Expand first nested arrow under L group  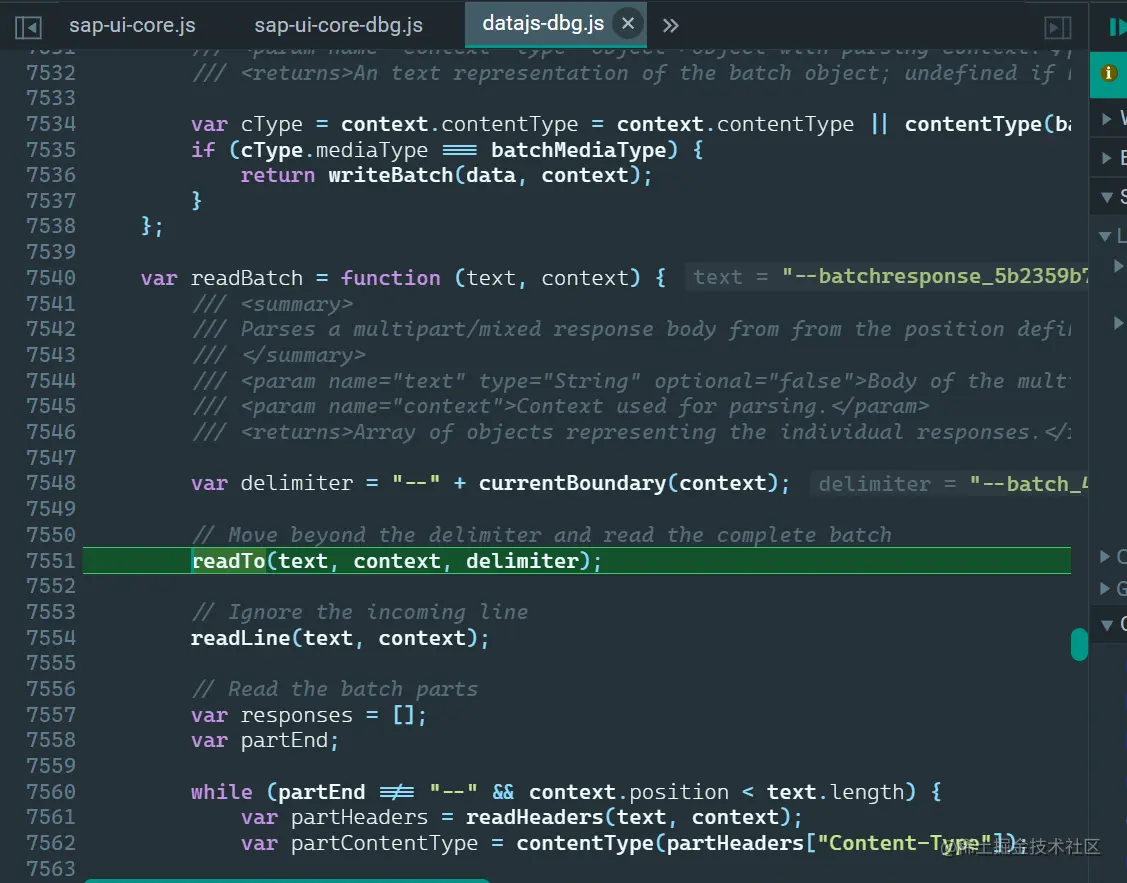[x=1118, y=266]
